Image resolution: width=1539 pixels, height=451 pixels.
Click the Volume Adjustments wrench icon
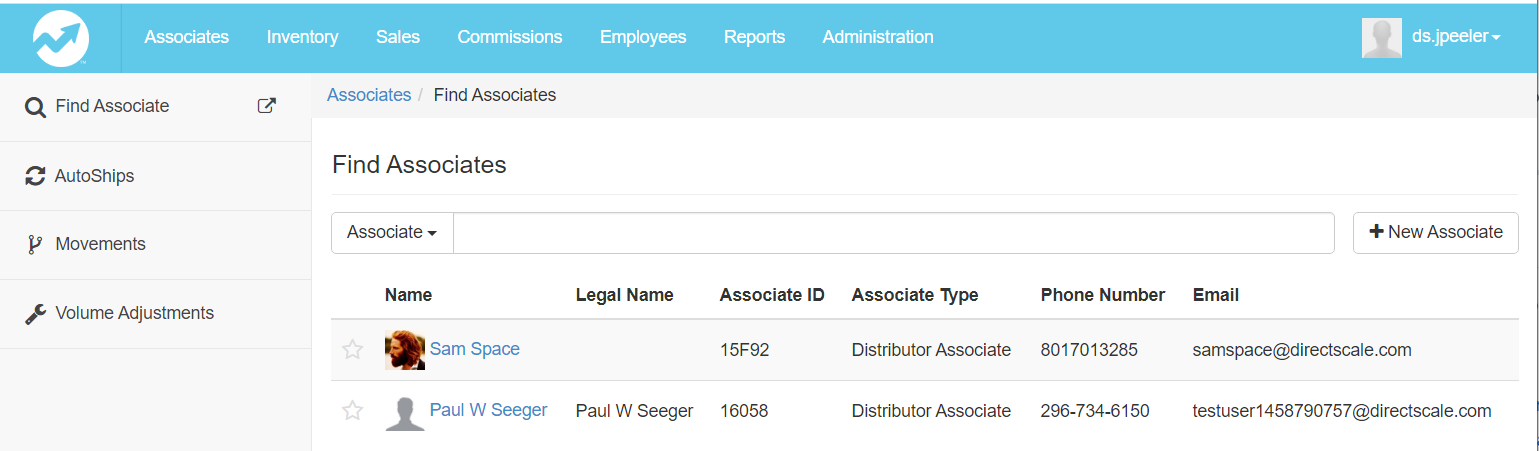35,314
